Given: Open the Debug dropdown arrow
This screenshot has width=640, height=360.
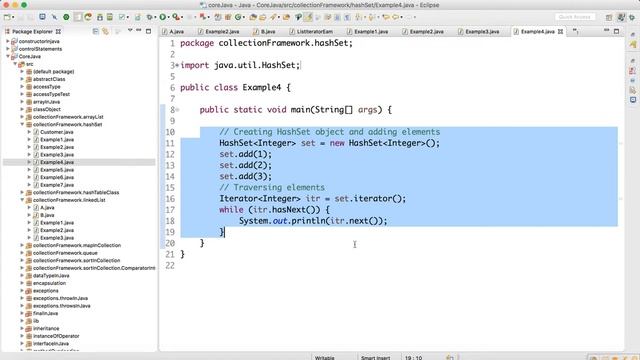Looking at the screenshot, I should 155,17.
